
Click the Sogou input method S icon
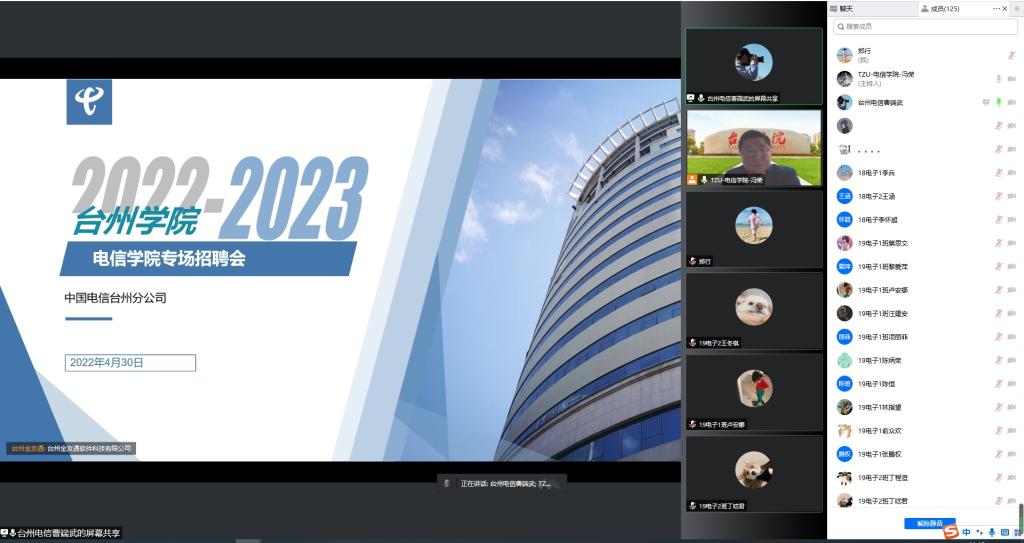(x=950, y=531)
